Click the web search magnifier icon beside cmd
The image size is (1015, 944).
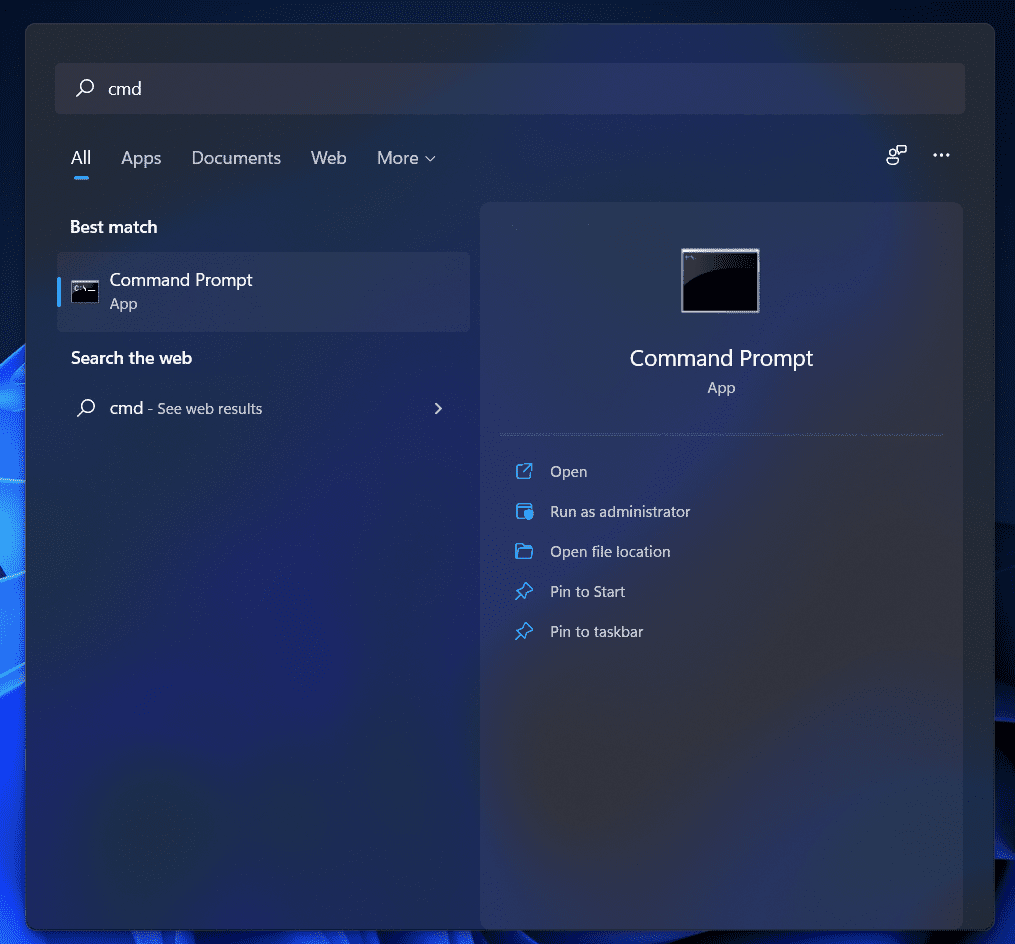click(86, 408)
